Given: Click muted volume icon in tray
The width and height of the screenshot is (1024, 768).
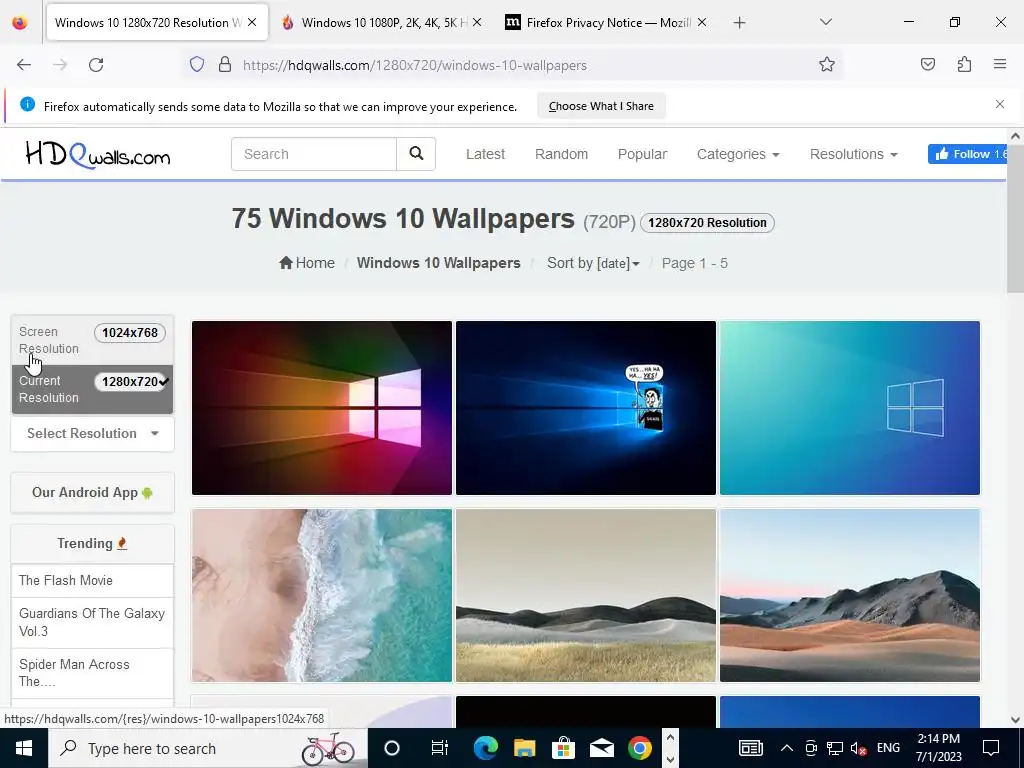Looking at the screenshot, I should coord(858,748).
